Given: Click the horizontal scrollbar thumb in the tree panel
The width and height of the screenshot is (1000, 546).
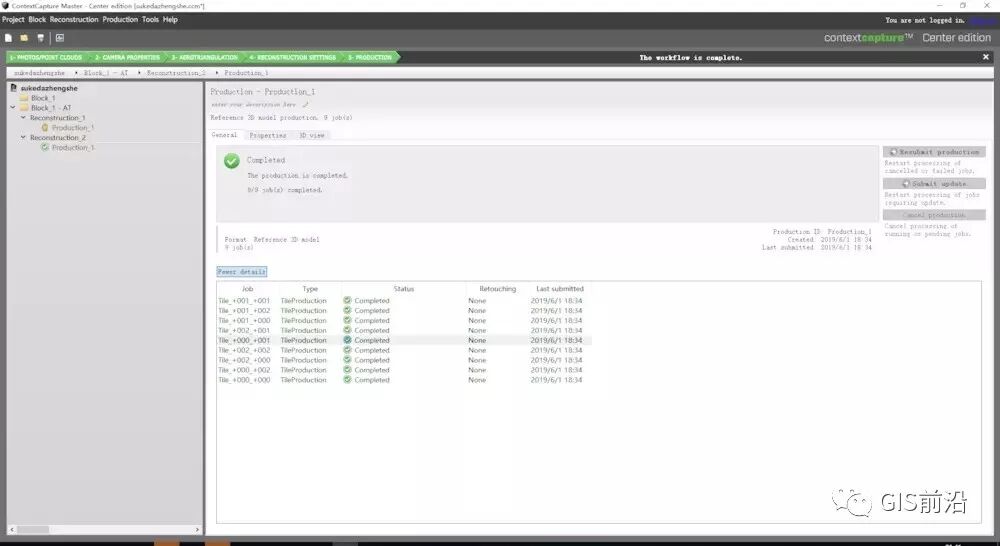Looking at the screenshot, I should pos(33,529).
